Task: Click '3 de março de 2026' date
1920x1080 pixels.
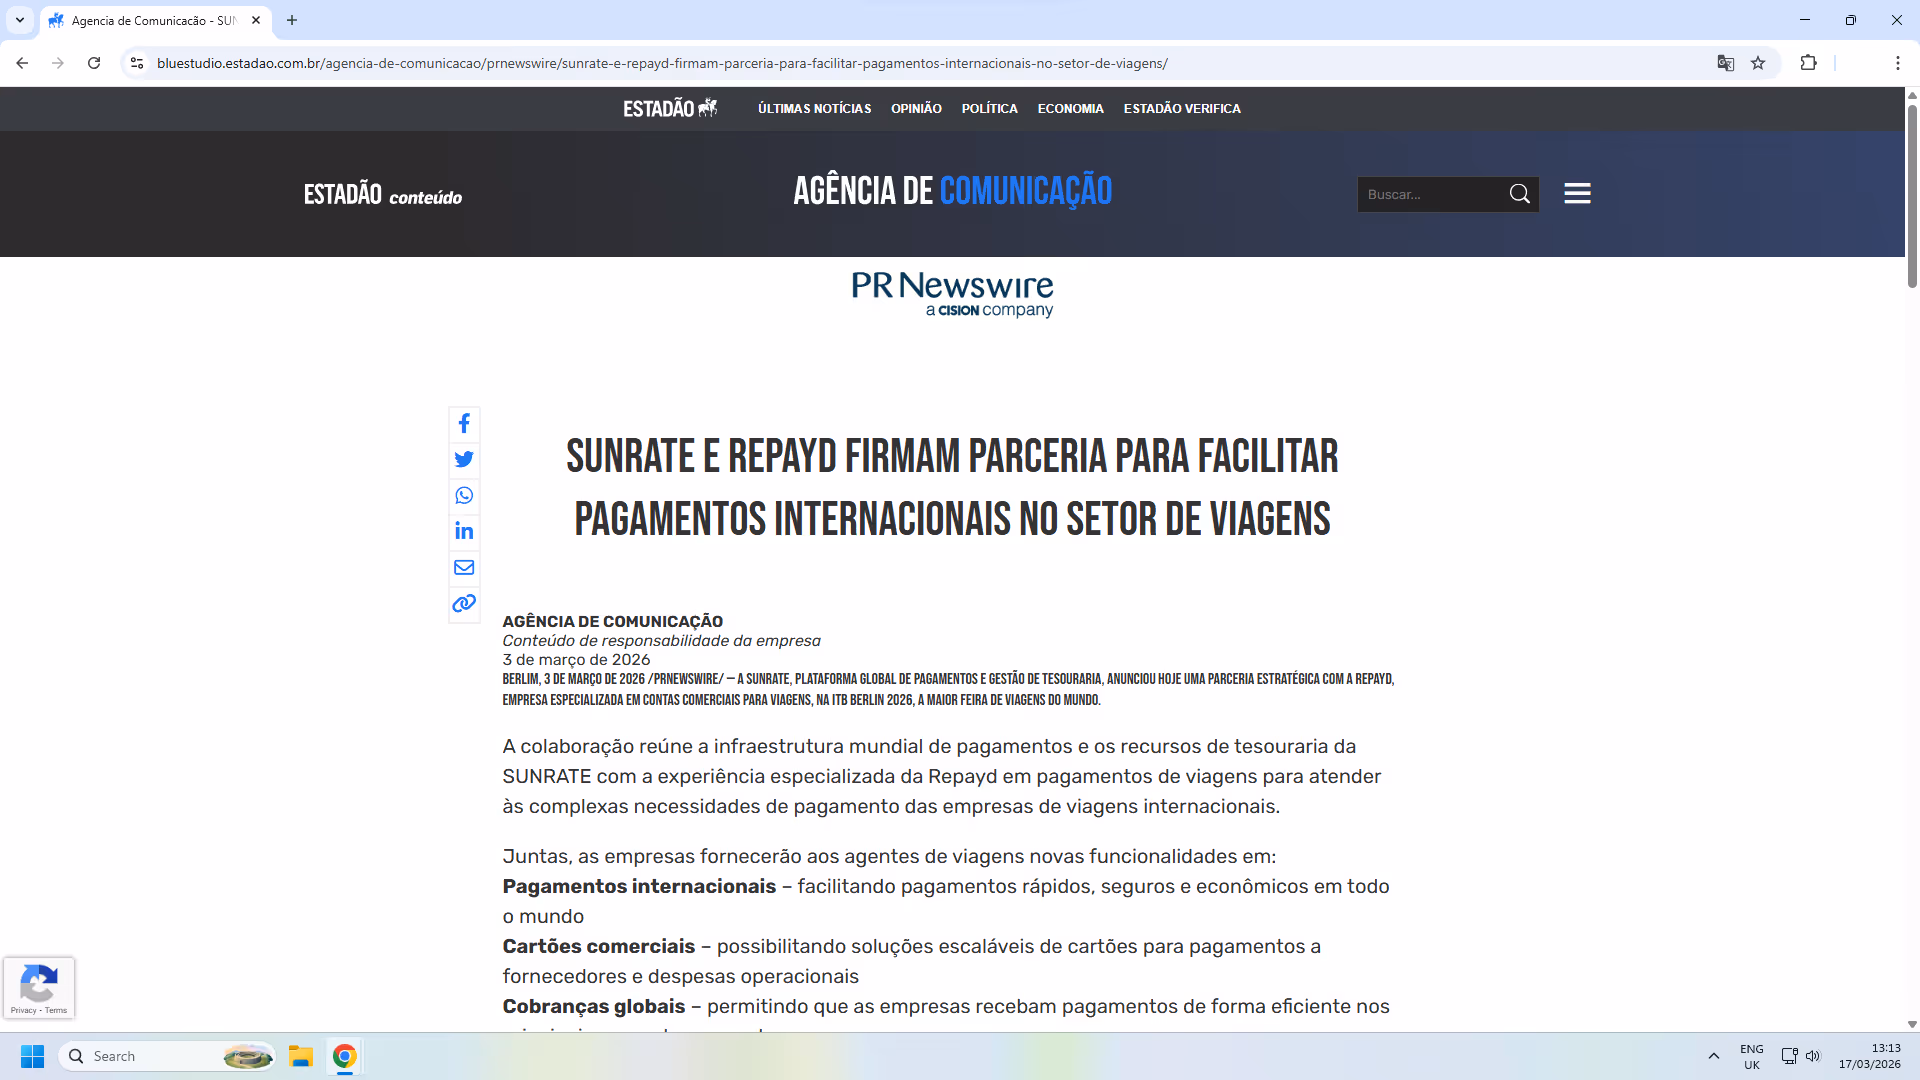Action: click(x=576, y=660)
